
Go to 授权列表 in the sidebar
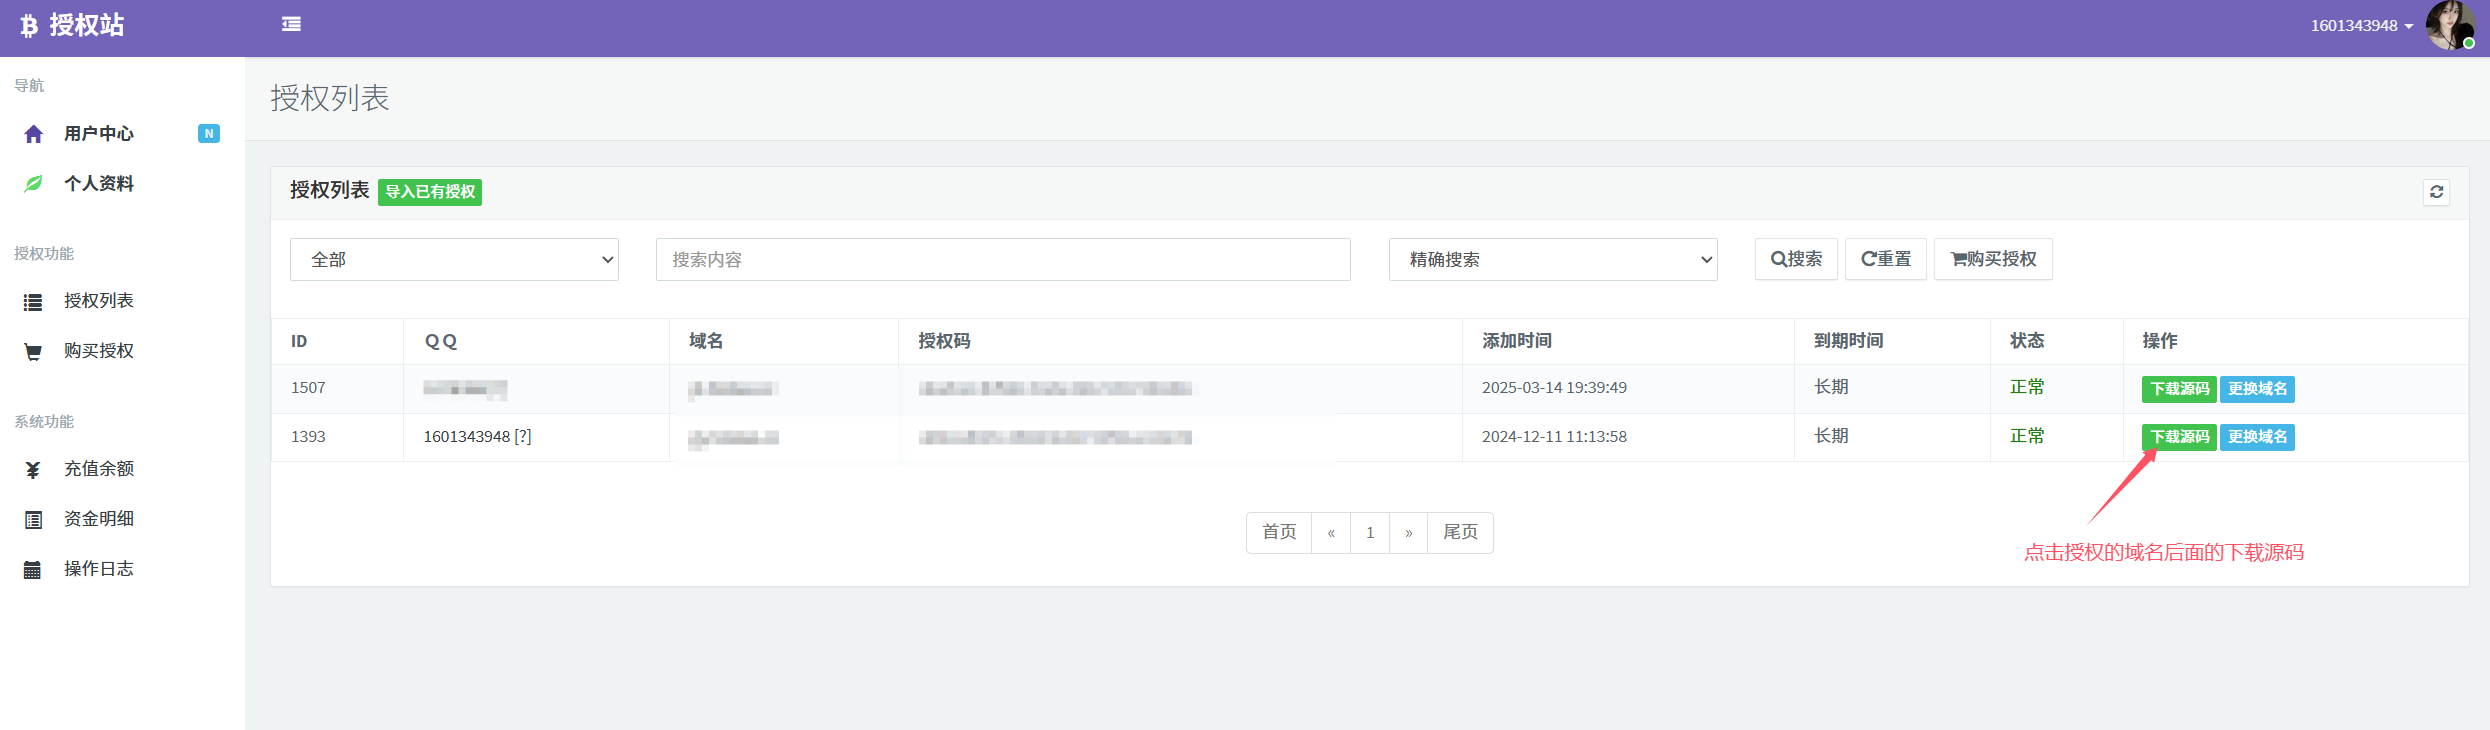(99, 301)
